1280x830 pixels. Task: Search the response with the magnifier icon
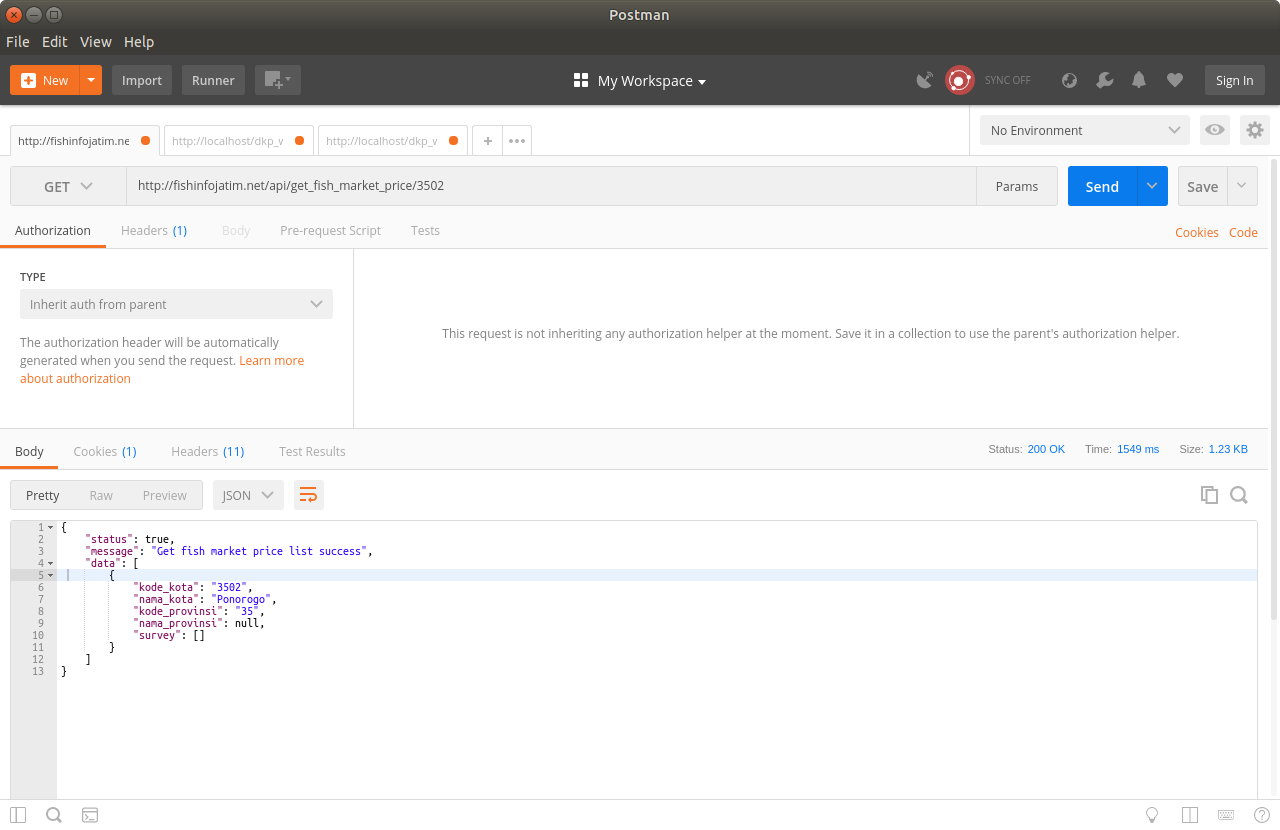1239,494
